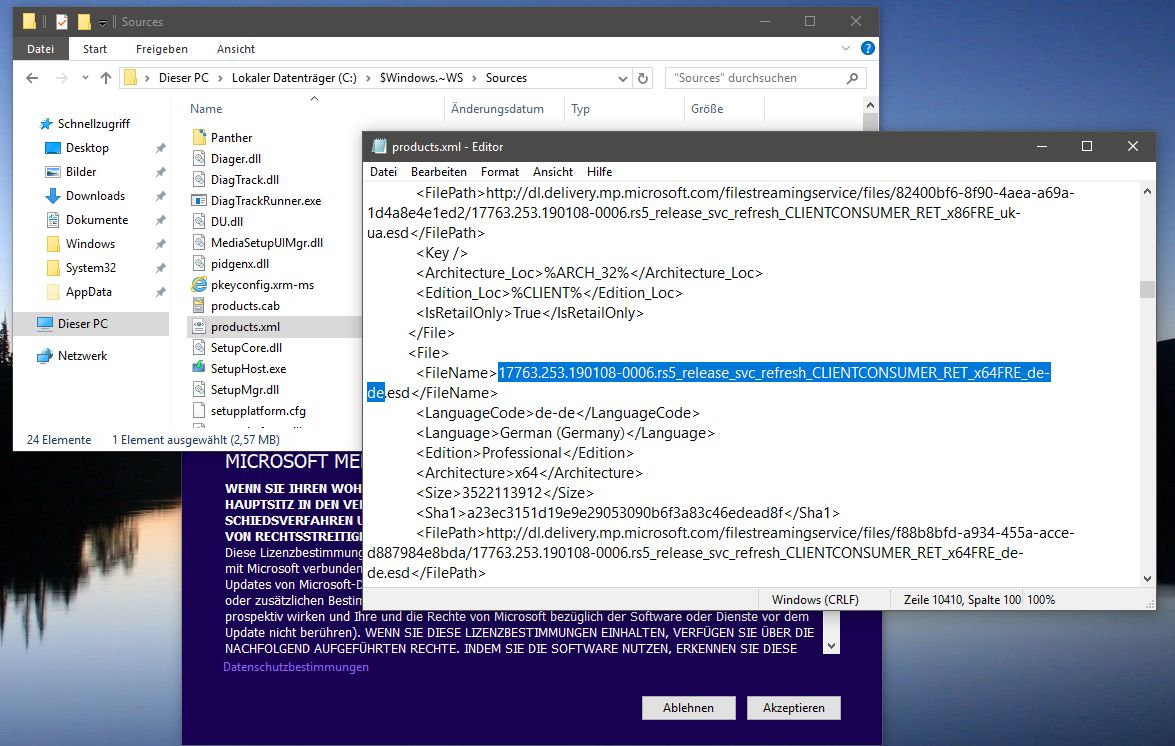Switch to the Freigeben ribbon tab
The height and width of the screenshot is (746, 1175).
tap(162, 49)
